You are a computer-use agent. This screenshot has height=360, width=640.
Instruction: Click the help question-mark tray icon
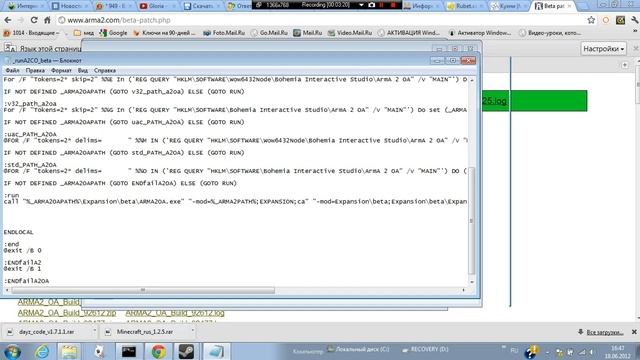click(x=531, y=351)
